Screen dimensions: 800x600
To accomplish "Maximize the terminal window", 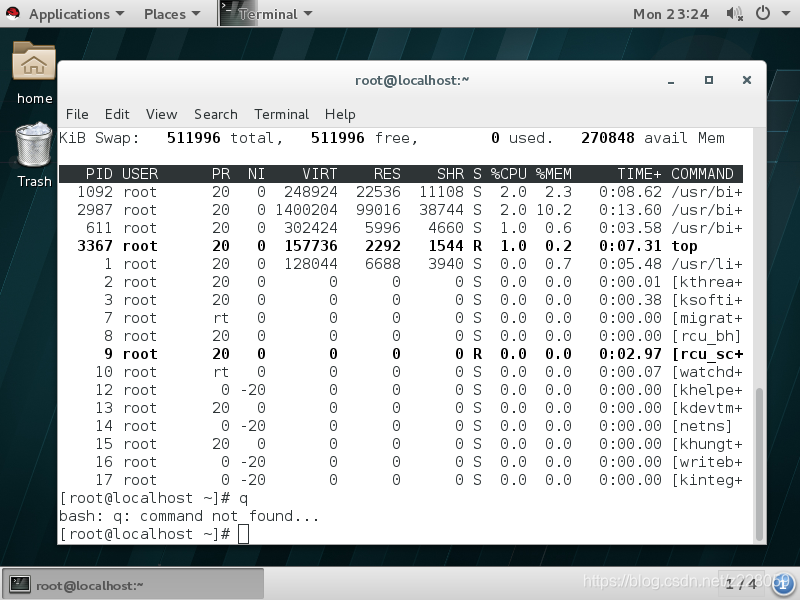I will (709, 80).
